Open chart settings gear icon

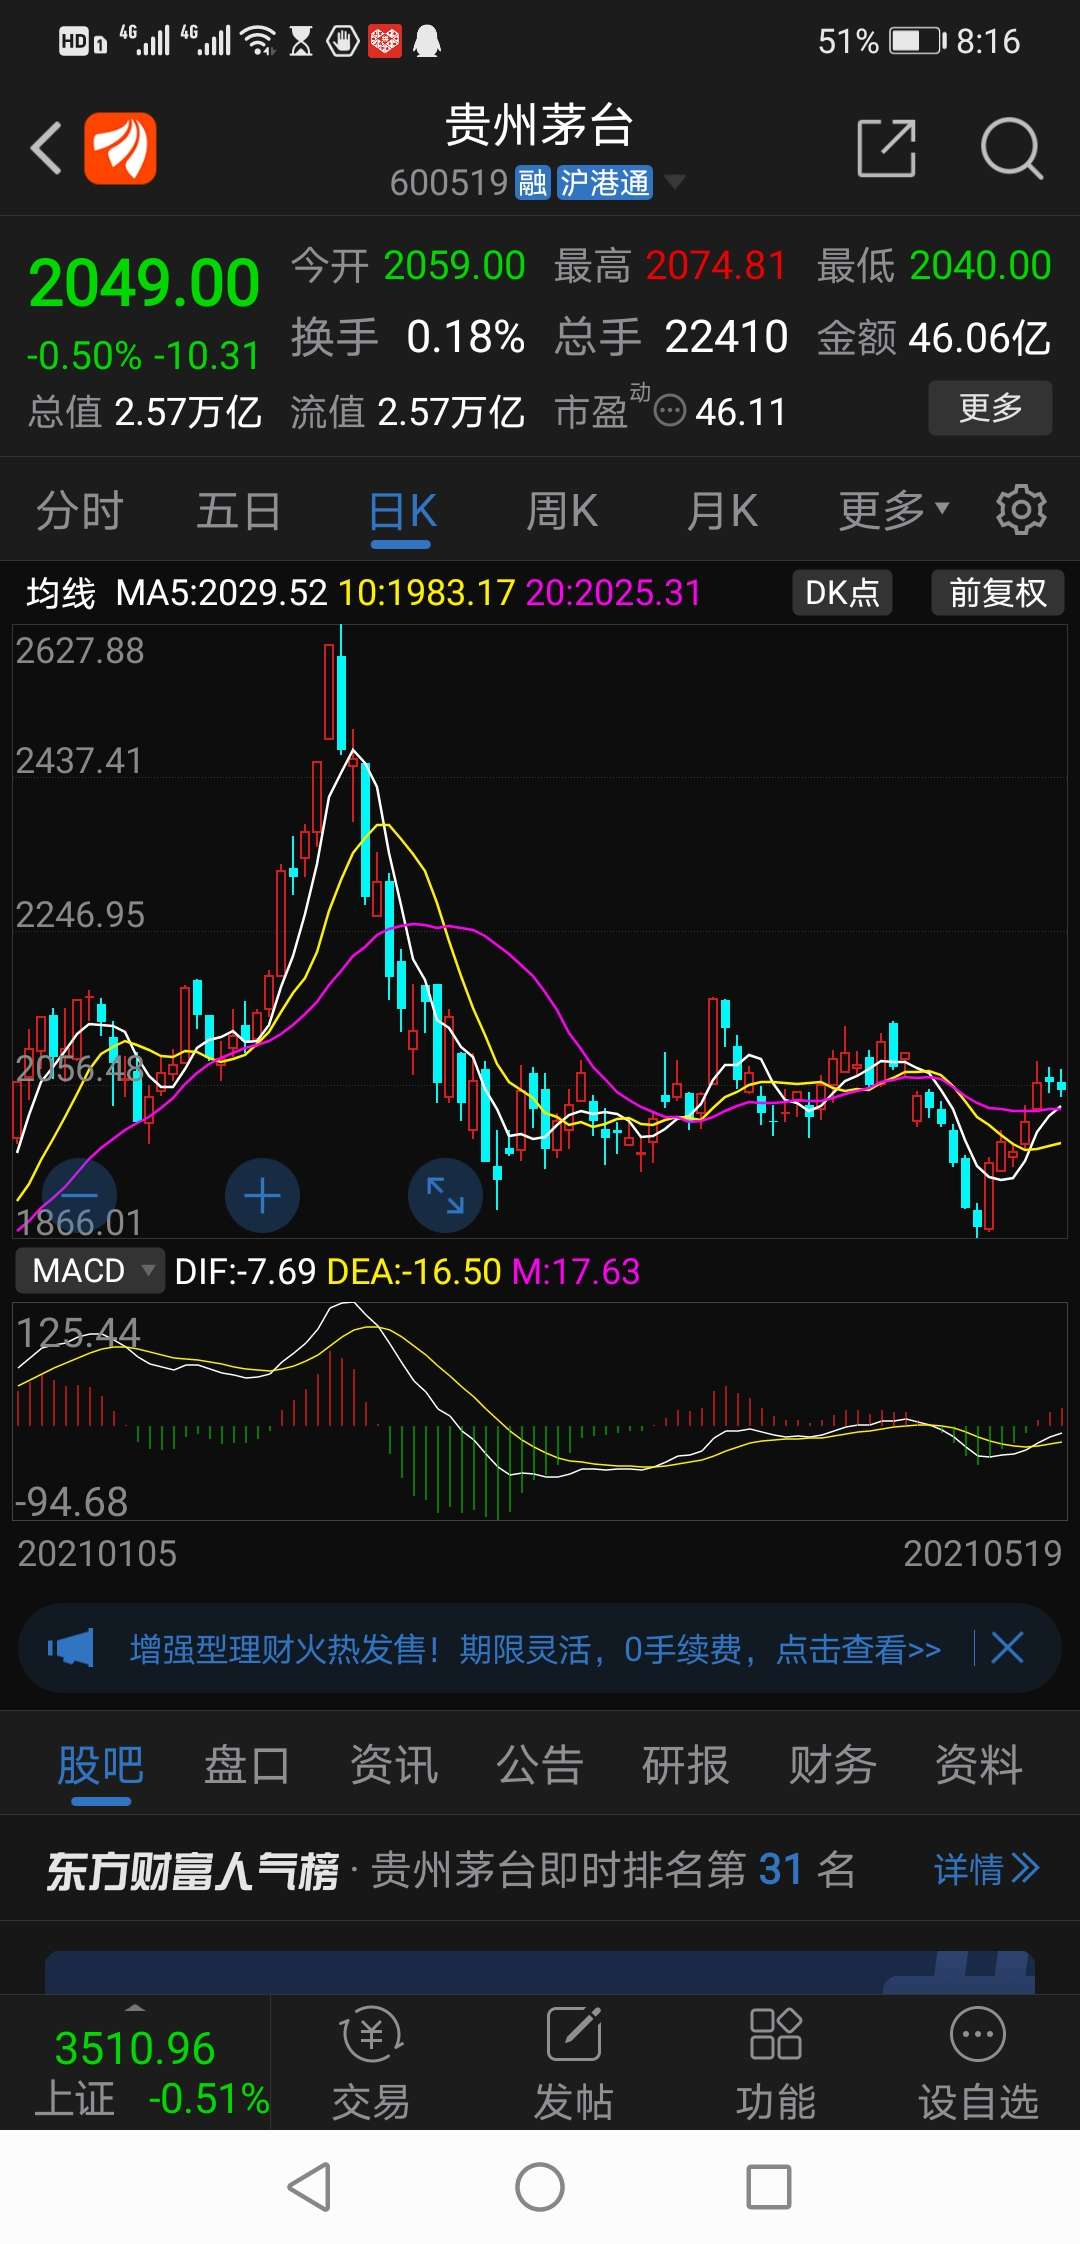(1021, 510)
